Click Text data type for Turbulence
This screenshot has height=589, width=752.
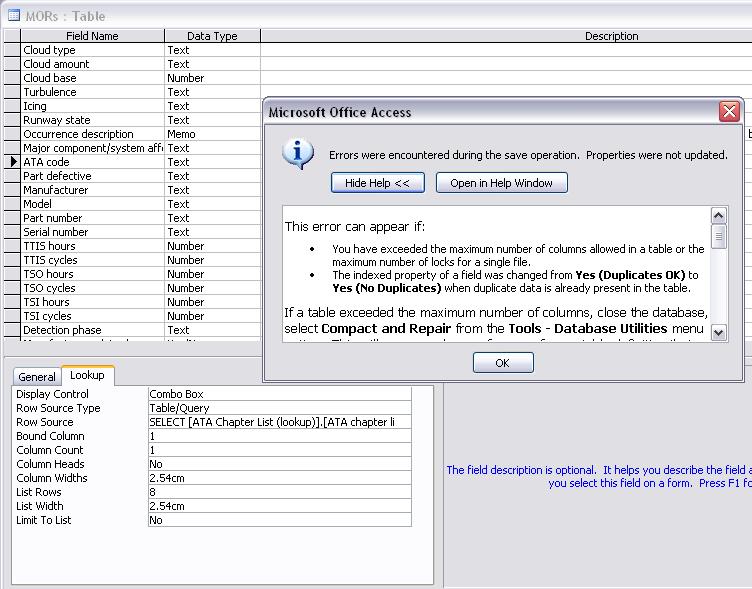[x=212, y=92]
